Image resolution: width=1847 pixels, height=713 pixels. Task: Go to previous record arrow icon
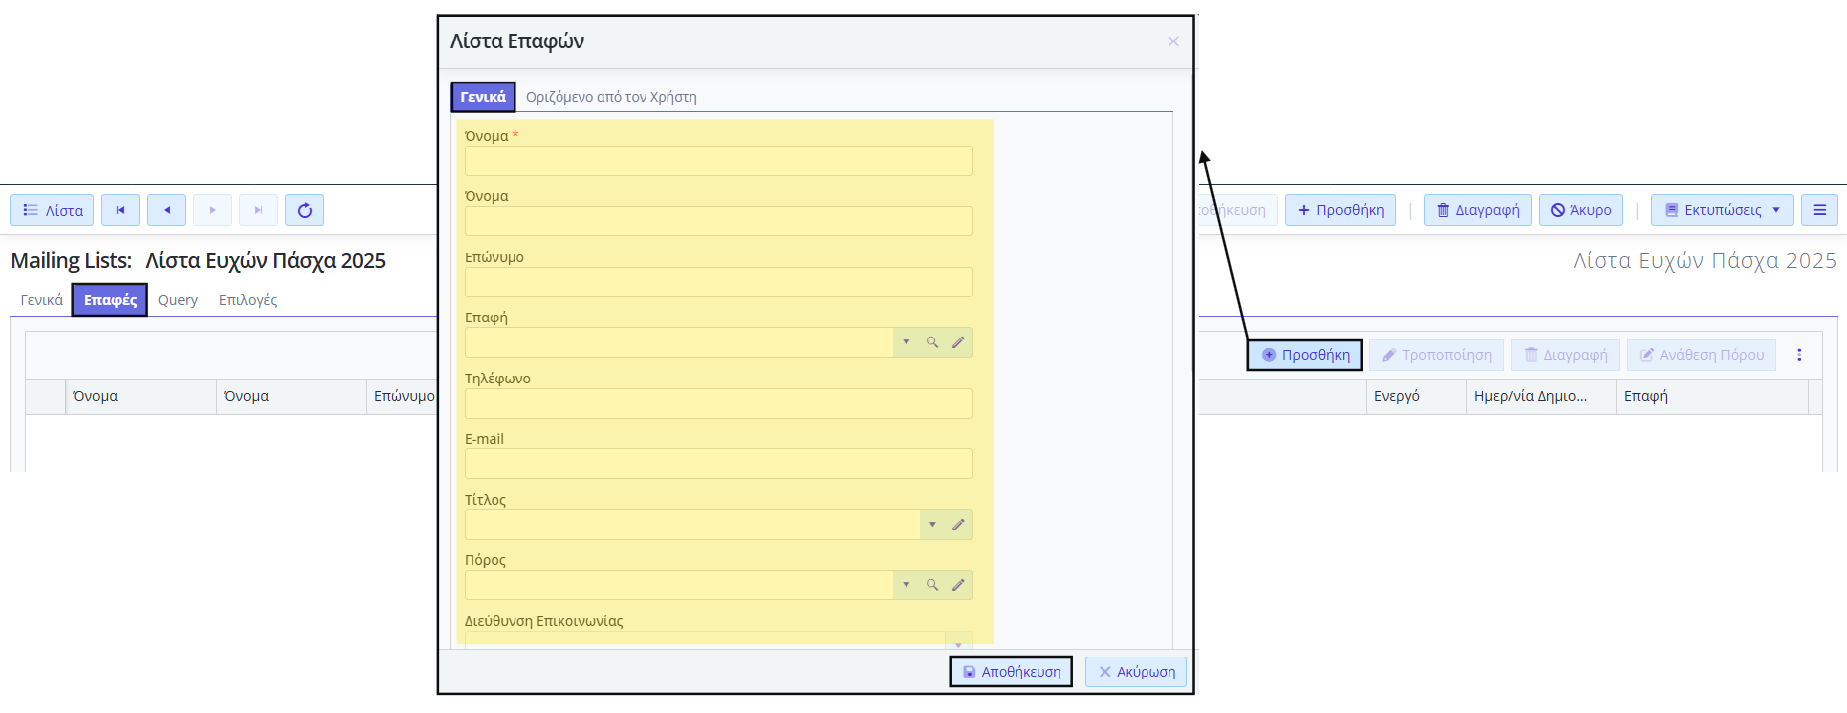click(x=166, y=210)
